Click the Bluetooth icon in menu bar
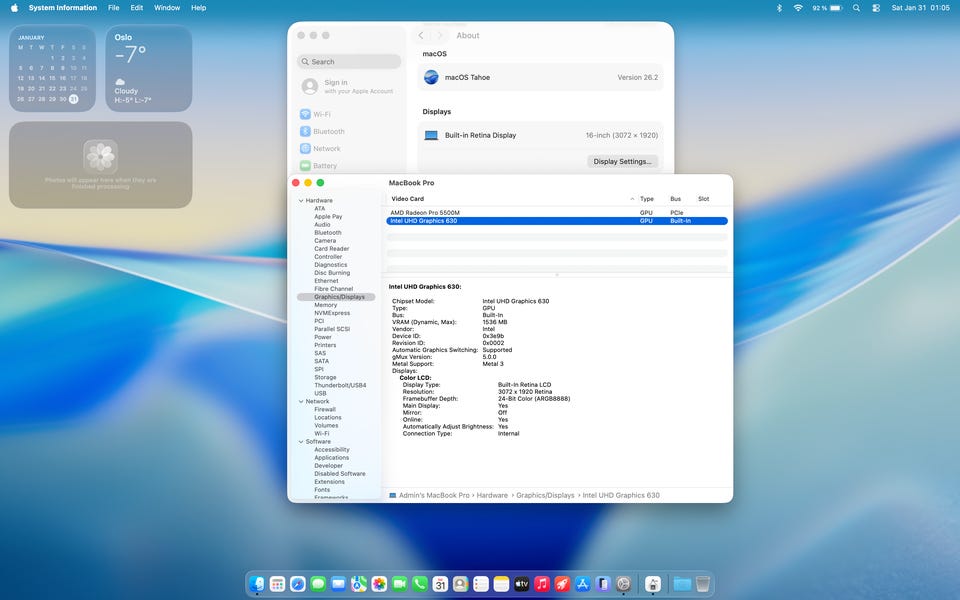 tap(779, 8)
